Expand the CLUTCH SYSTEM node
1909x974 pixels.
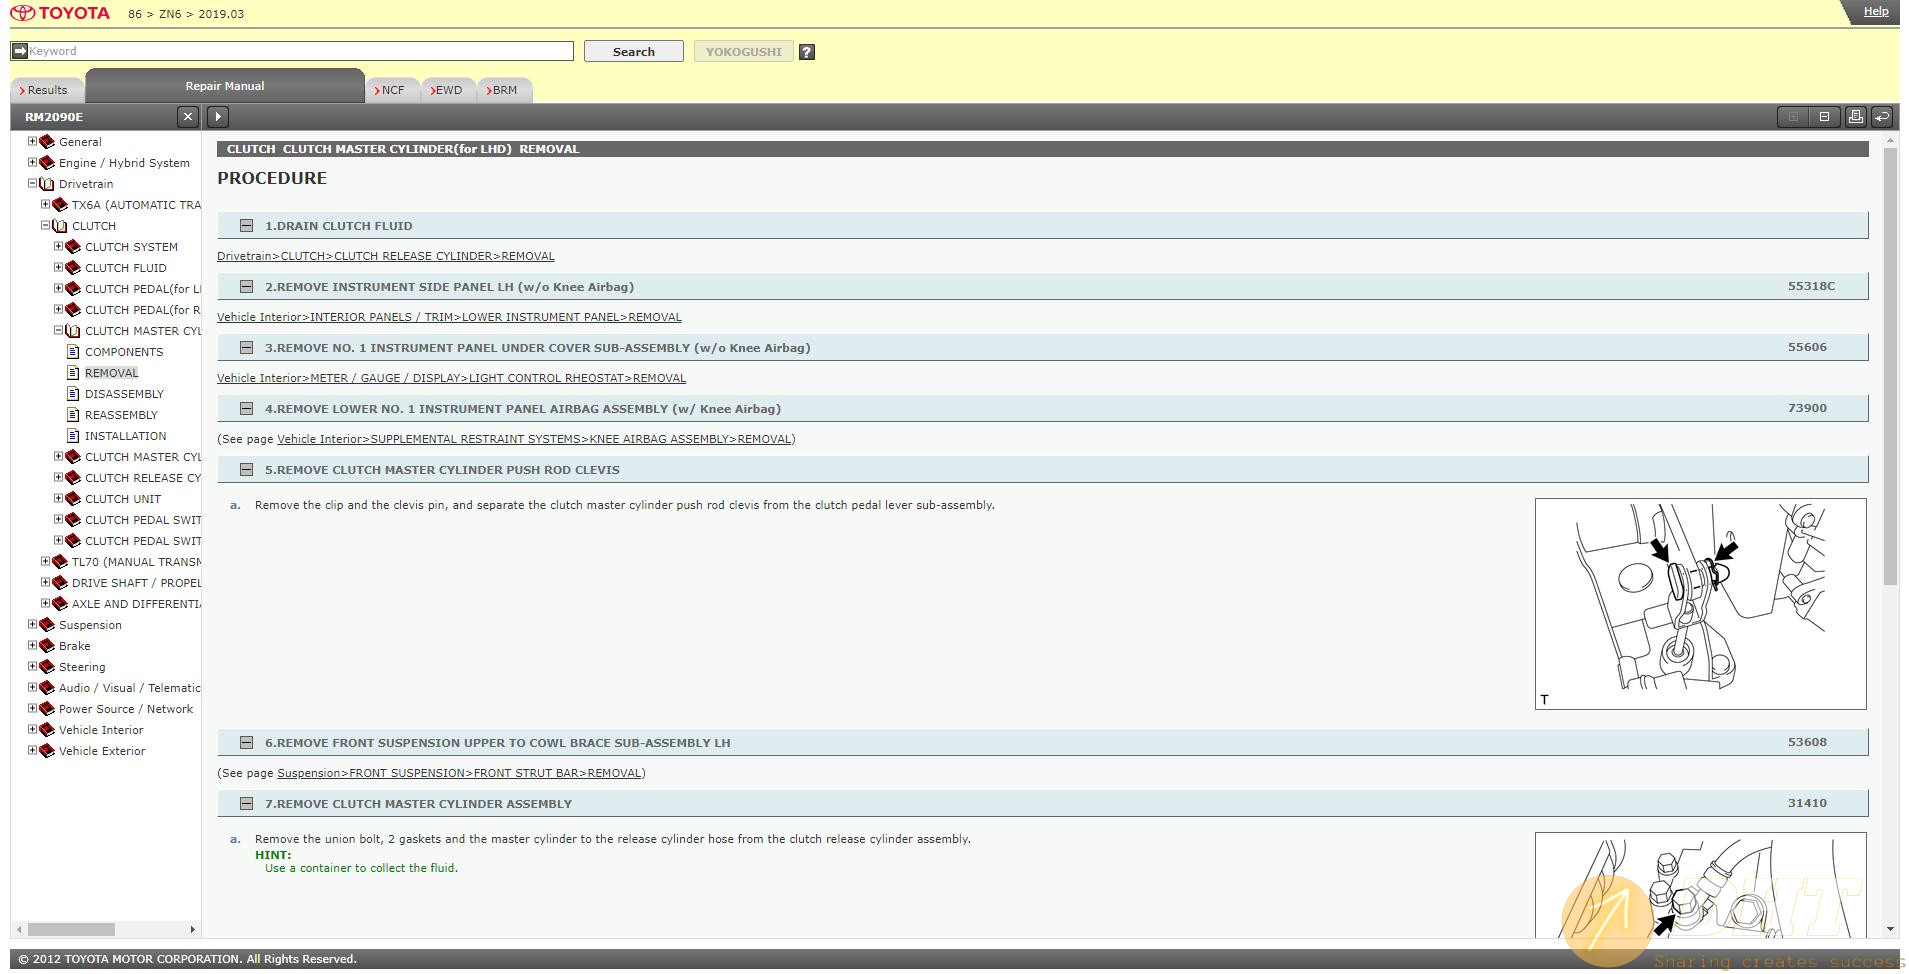[x=58, y=246]
